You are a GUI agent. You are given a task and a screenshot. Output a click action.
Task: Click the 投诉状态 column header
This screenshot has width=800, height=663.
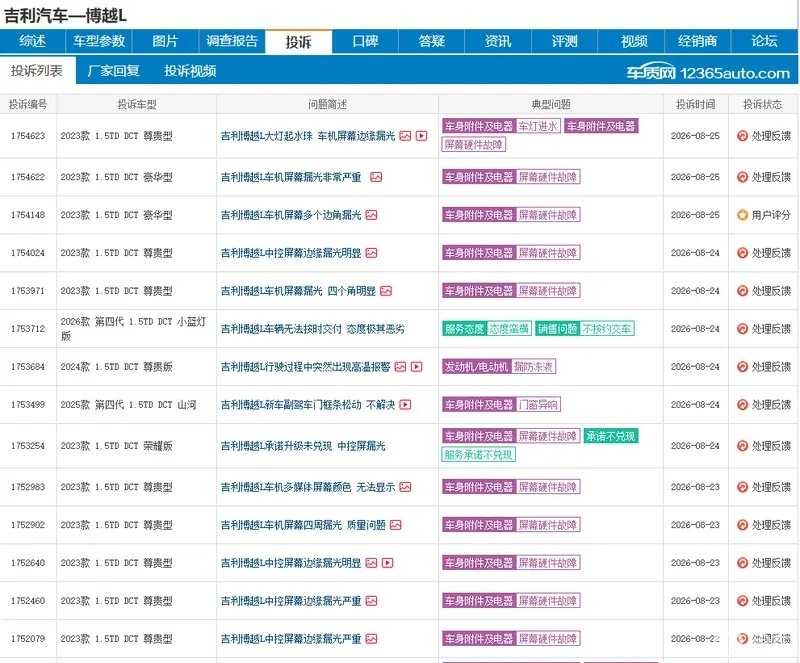(x=762, y=104)
